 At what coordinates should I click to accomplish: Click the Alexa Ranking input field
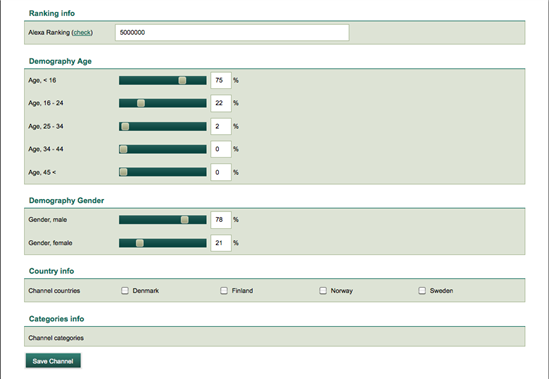(232, 33)
